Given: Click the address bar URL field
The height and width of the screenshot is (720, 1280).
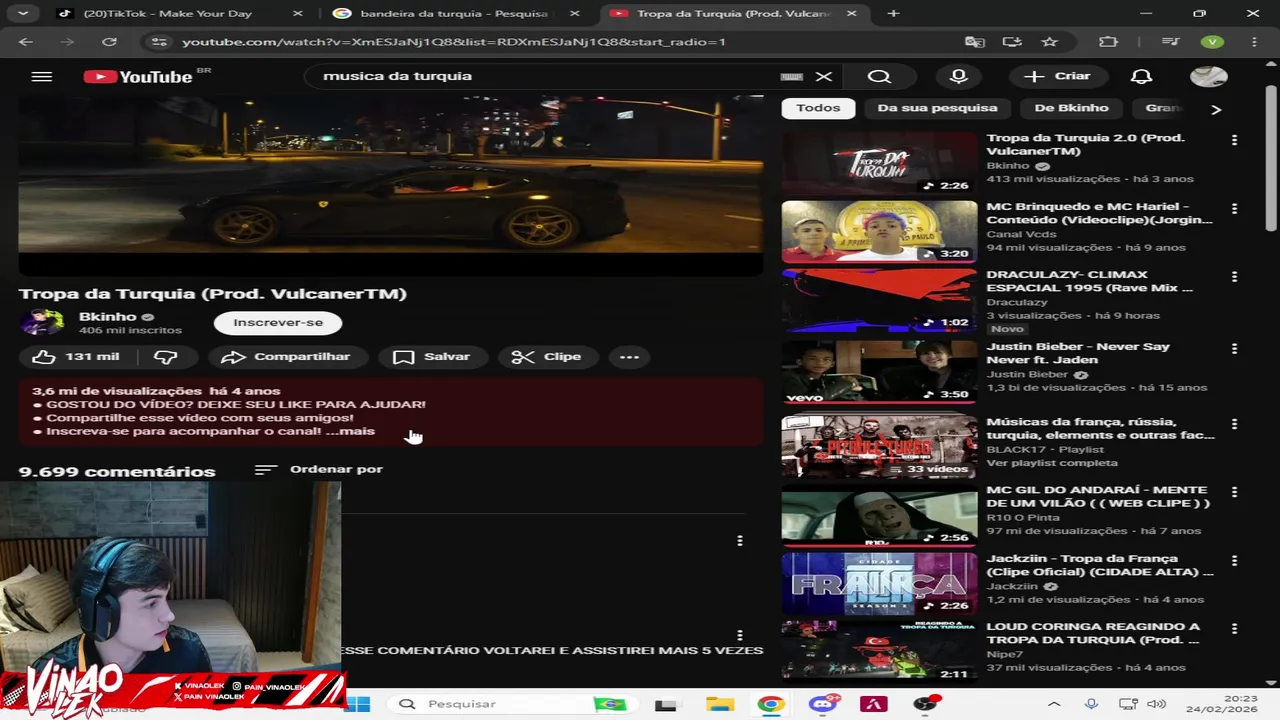Looking at the screenshot, I should click(560, 42).
